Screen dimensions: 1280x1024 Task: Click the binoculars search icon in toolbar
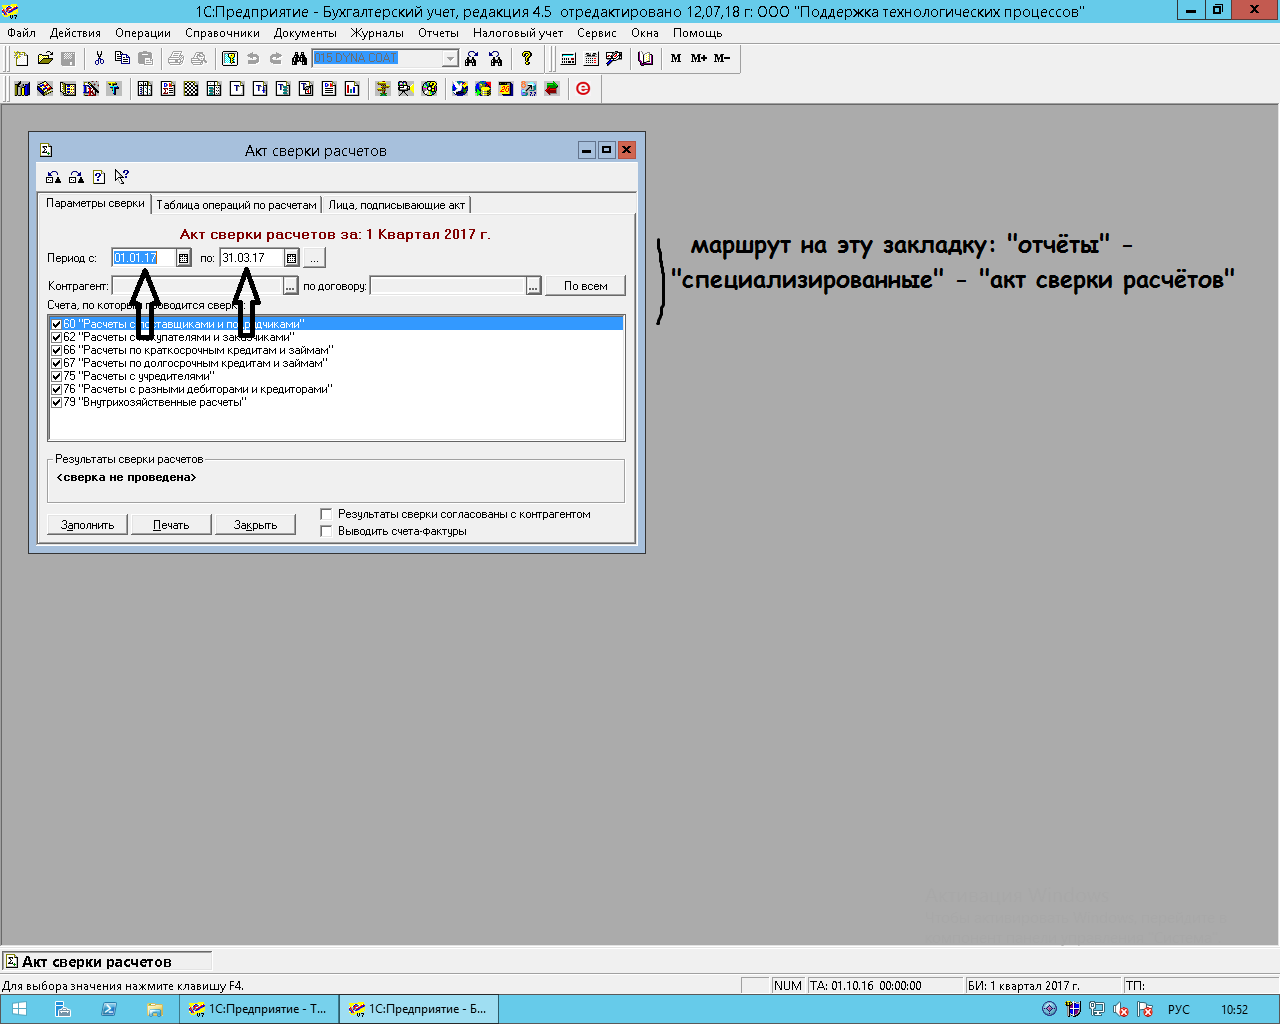click(x=299, y=59)
